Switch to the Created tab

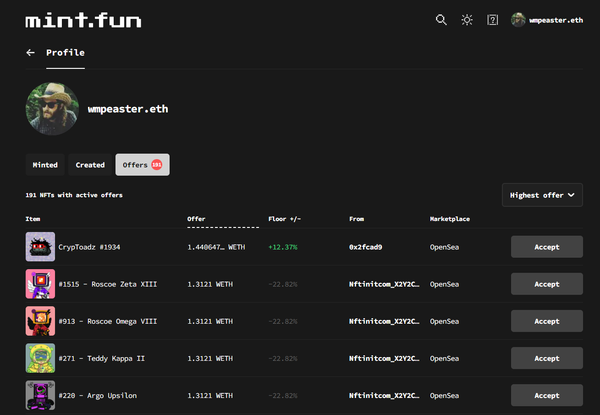tap(90, 165)
